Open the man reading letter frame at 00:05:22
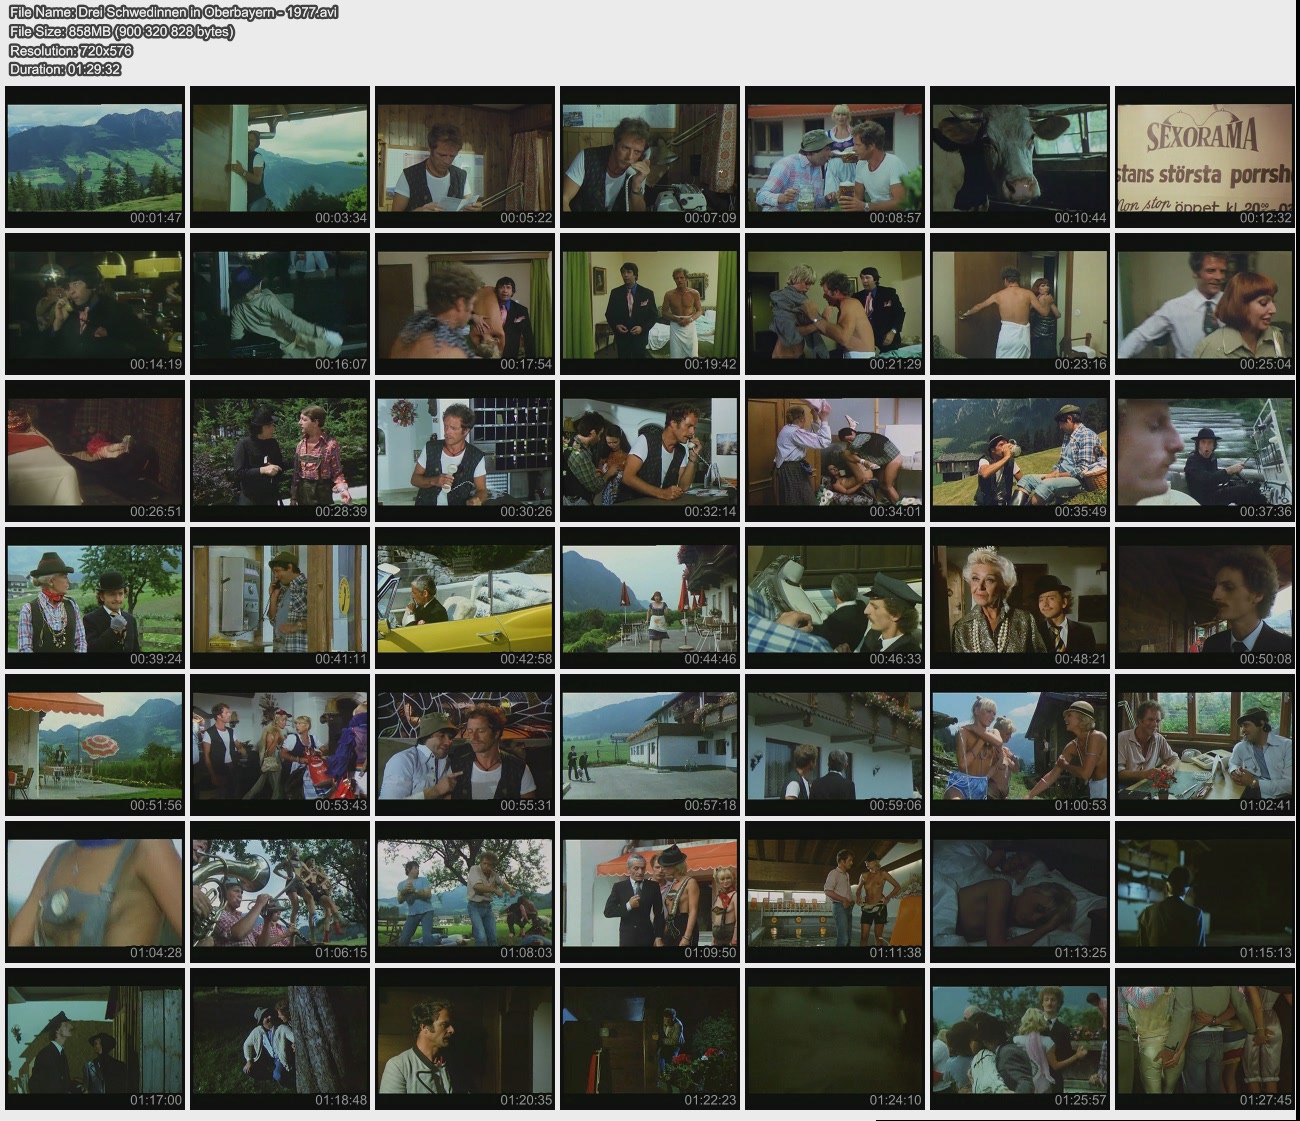1300x1121 pixels. (465, 157)
